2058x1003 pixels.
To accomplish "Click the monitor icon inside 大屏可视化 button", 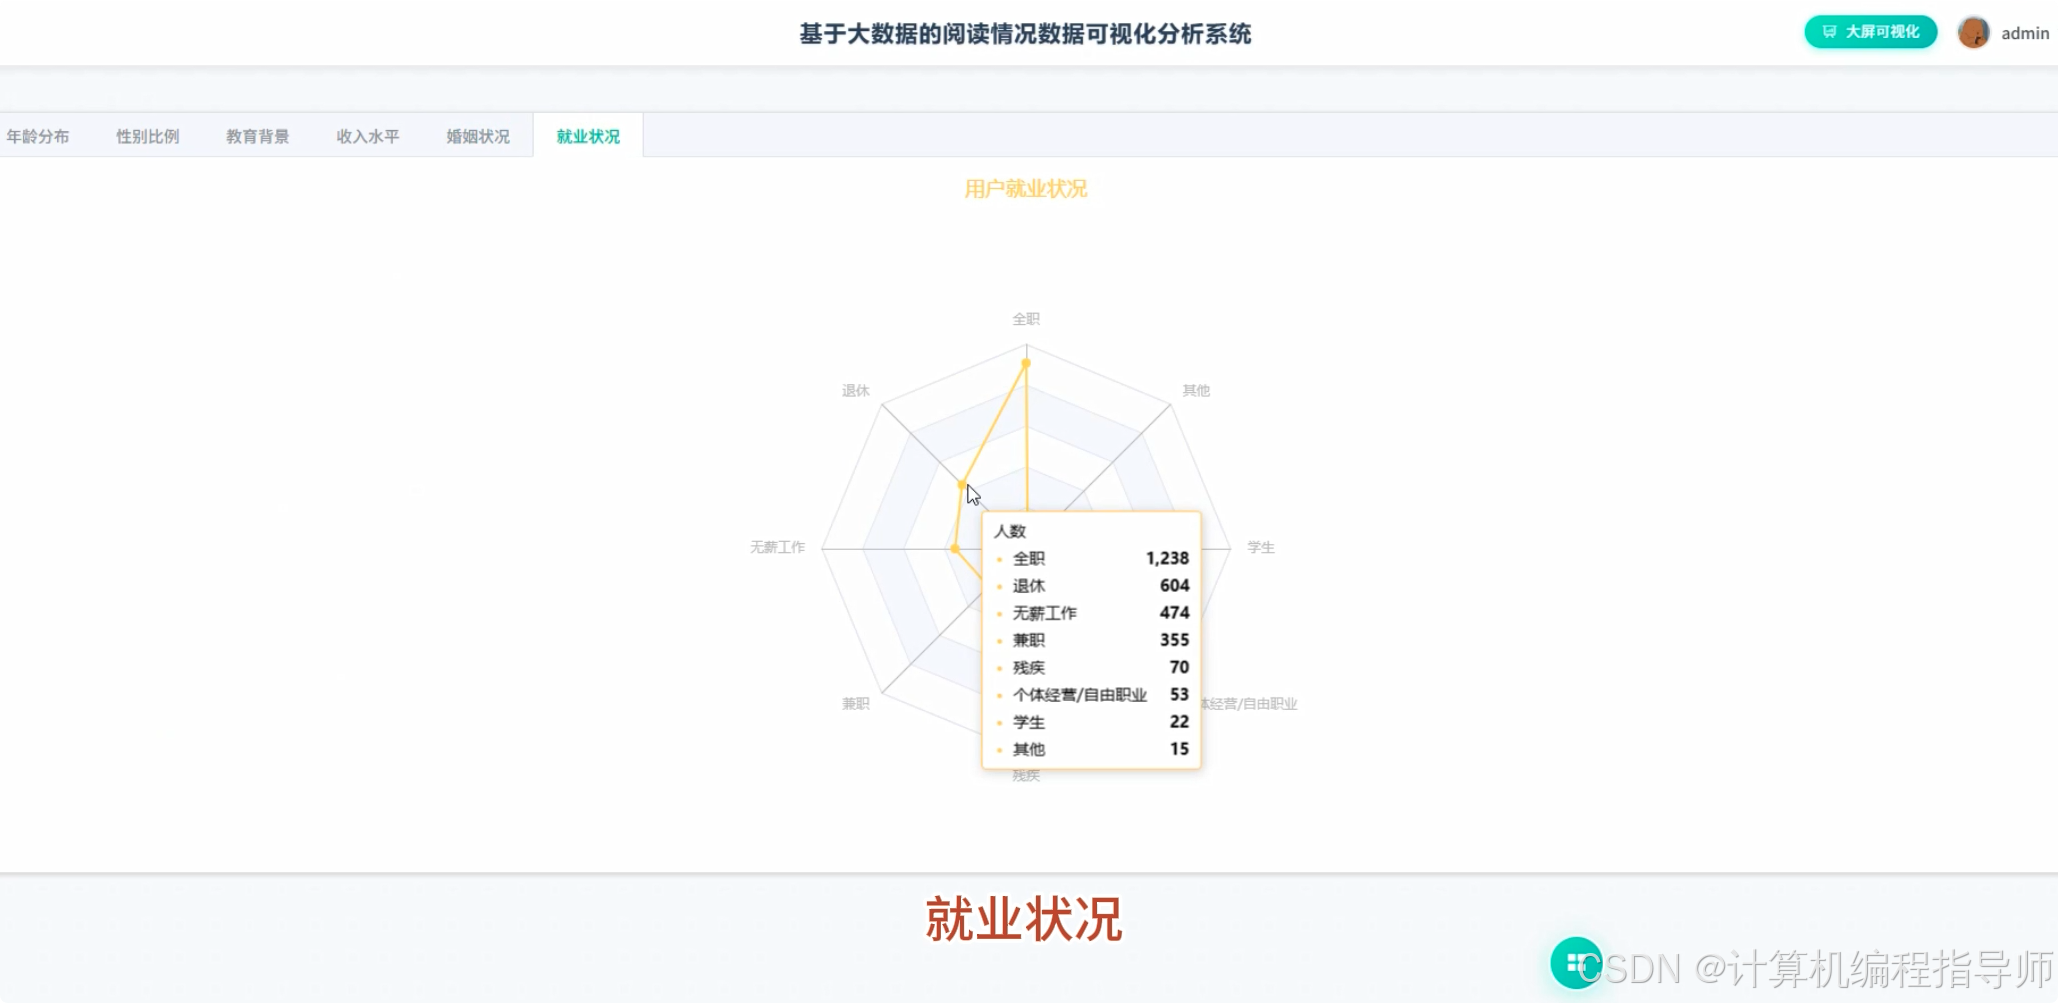I will click(x=1829, y=31).
